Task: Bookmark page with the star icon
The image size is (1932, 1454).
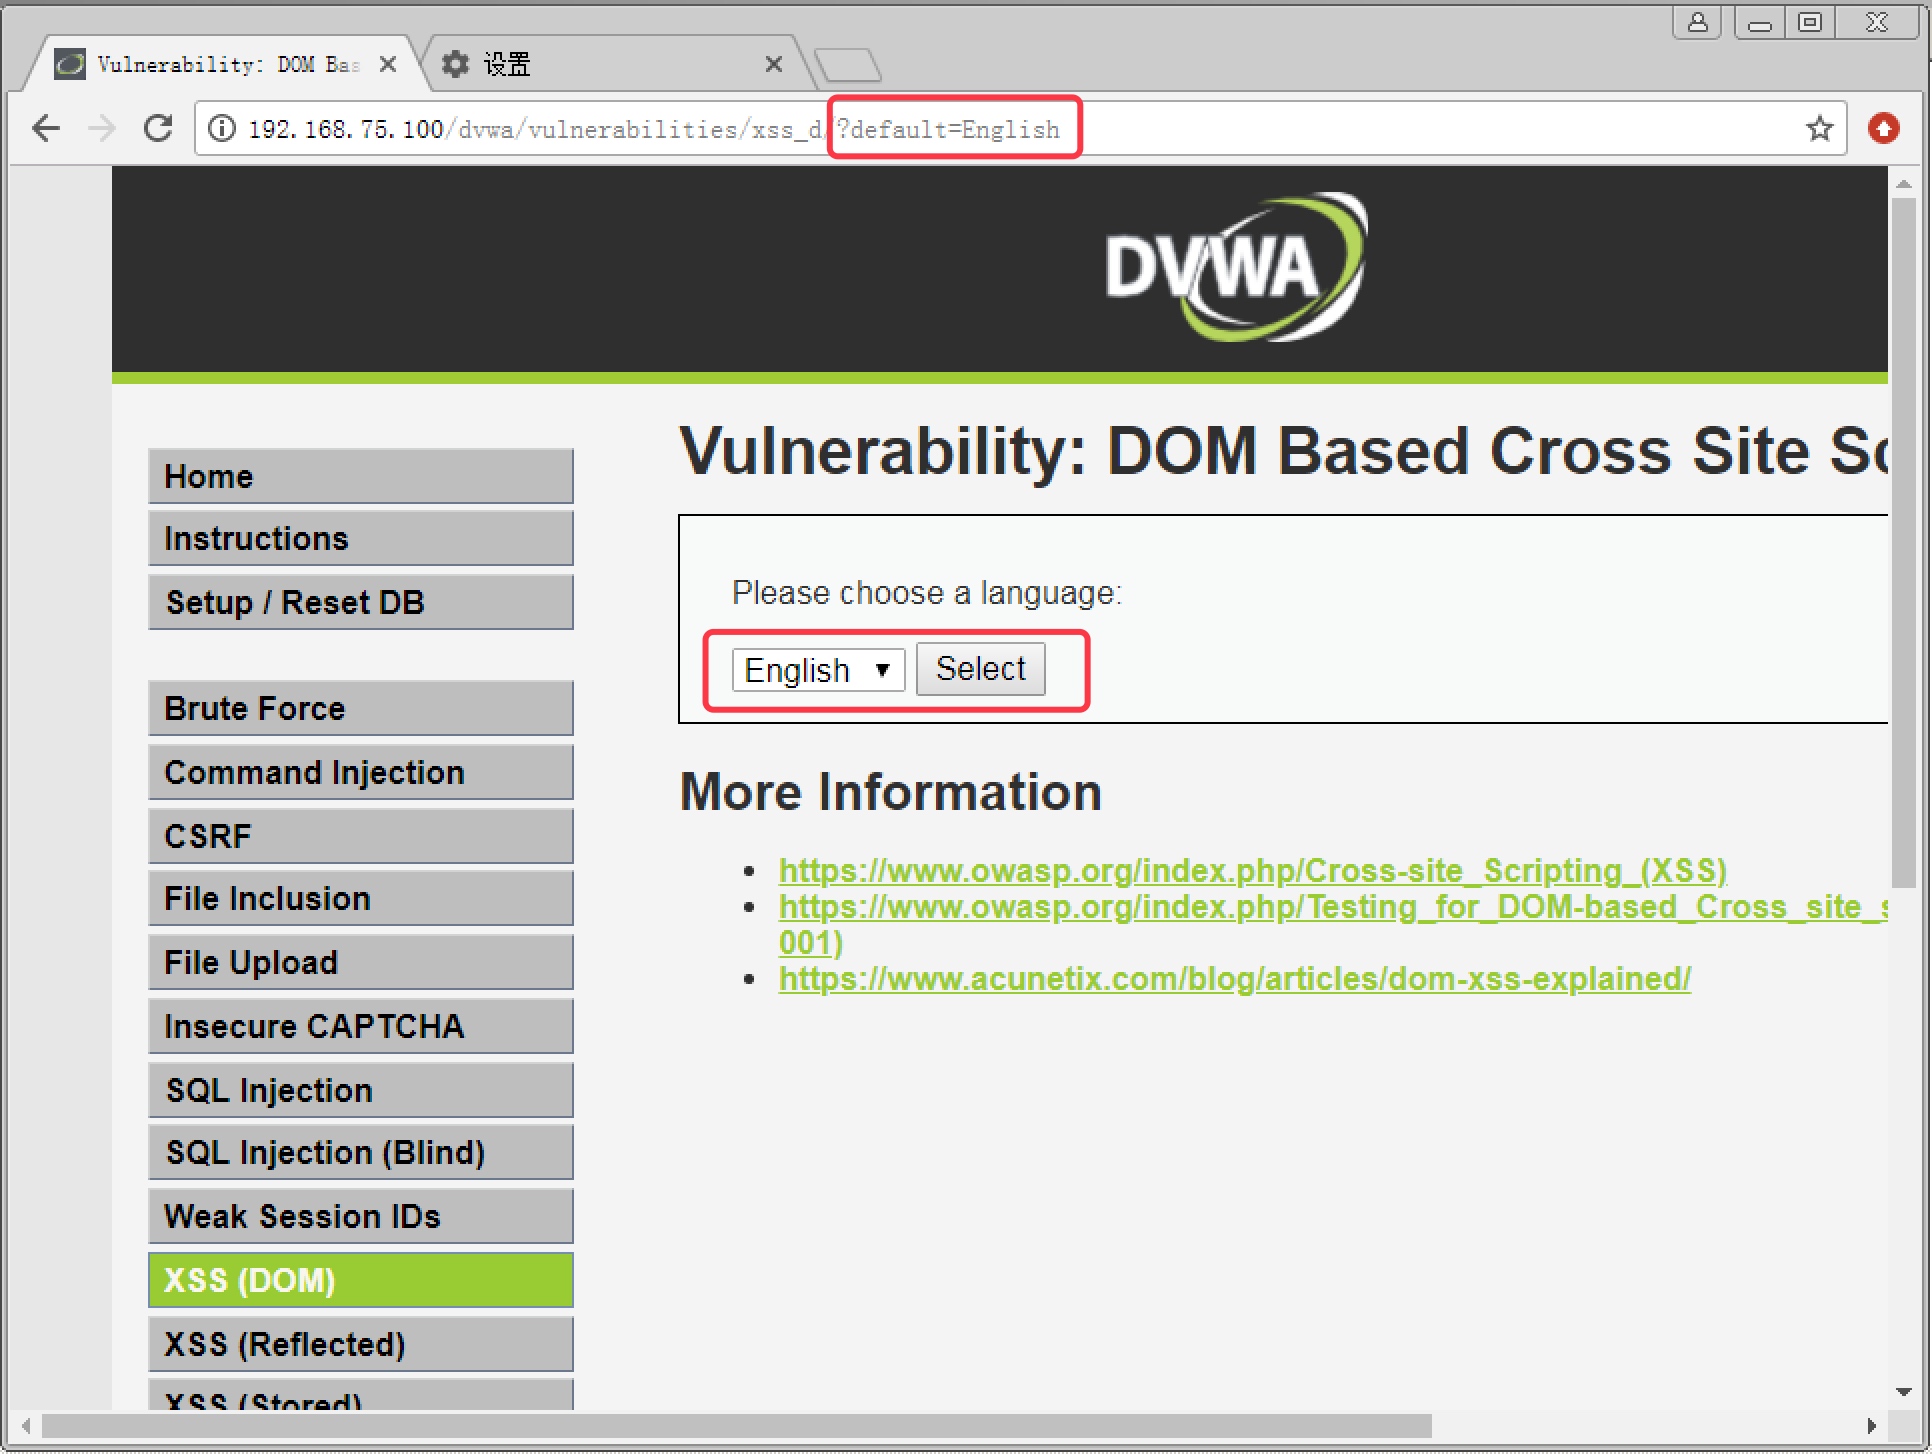Action: (1819, 128)
